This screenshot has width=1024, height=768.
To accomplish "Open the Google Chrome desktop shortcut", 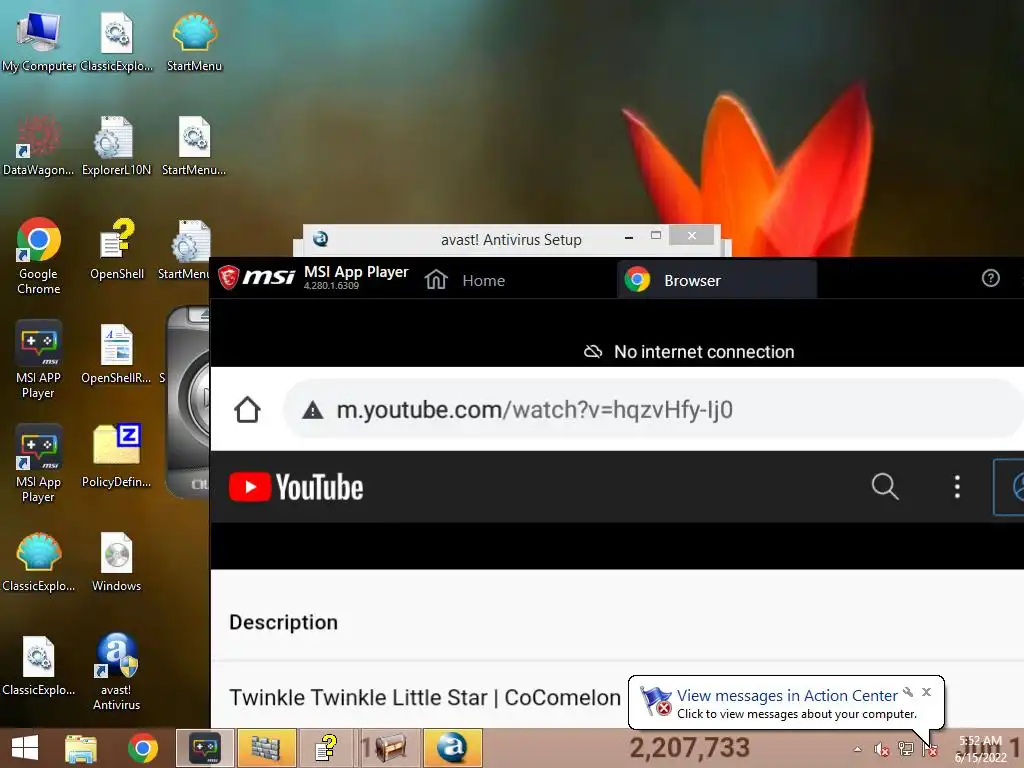I will tap(39, 256).
